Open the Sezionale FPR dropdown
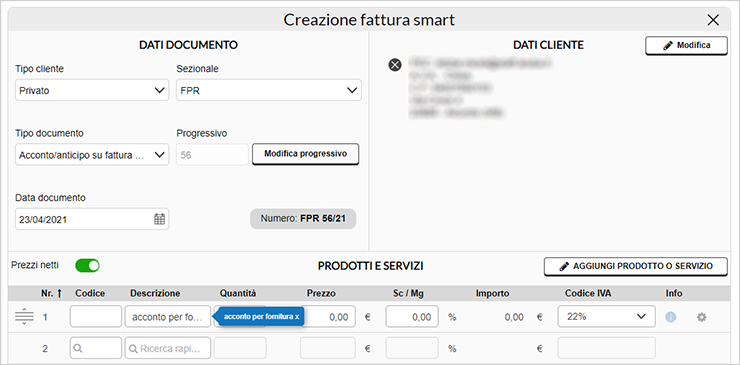The height and width of the screenshot is (365, 740). click(x=269, y=90)
